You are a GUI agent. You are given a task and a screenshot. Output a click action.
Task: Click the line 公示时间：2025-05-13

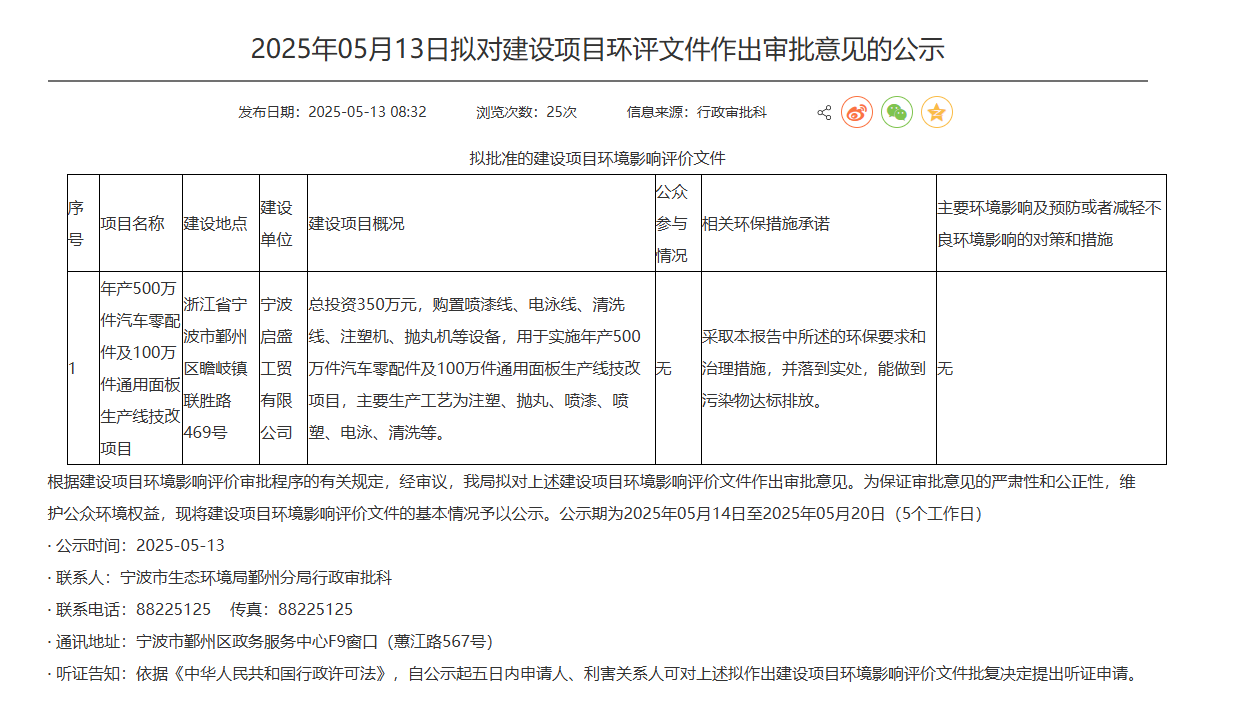pyautogui.click(x=136, y=545)
